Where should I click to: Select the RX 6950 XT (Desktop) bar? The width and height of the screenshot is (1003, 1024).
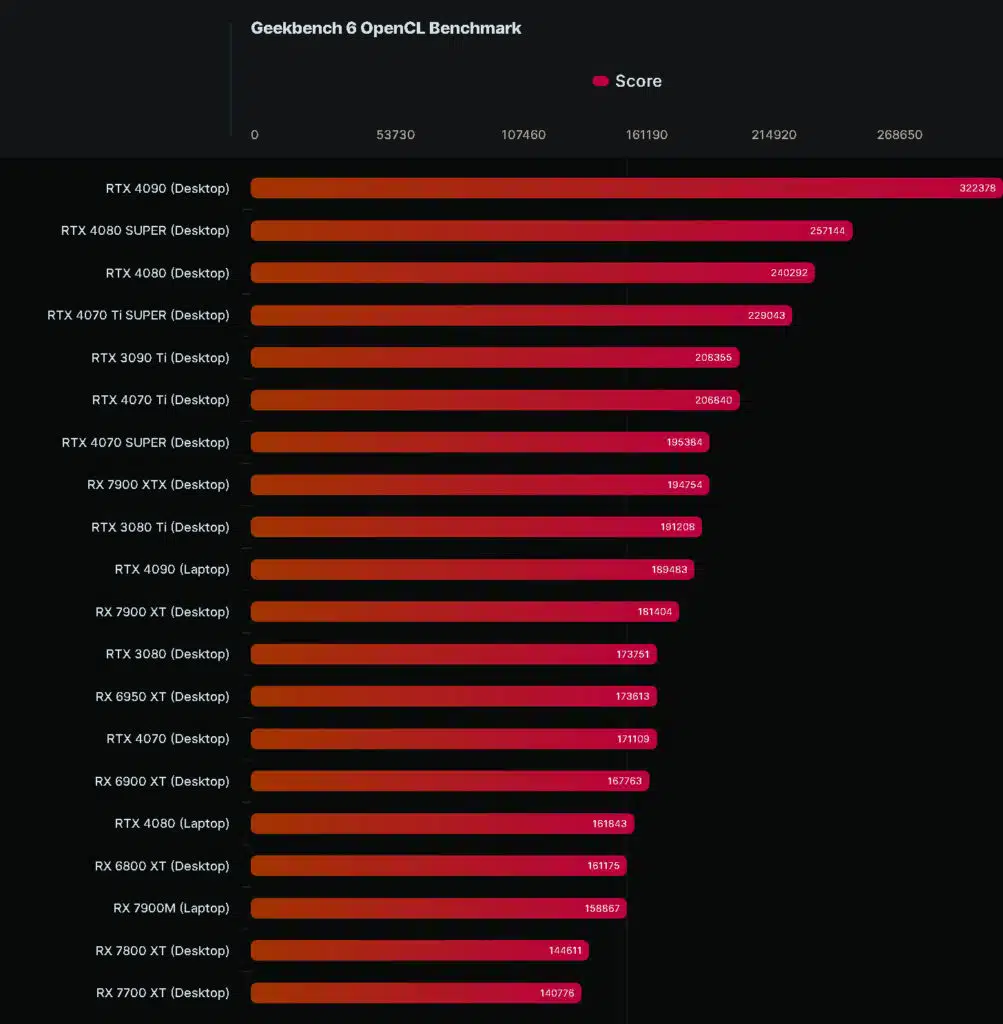tap(454, 696)
